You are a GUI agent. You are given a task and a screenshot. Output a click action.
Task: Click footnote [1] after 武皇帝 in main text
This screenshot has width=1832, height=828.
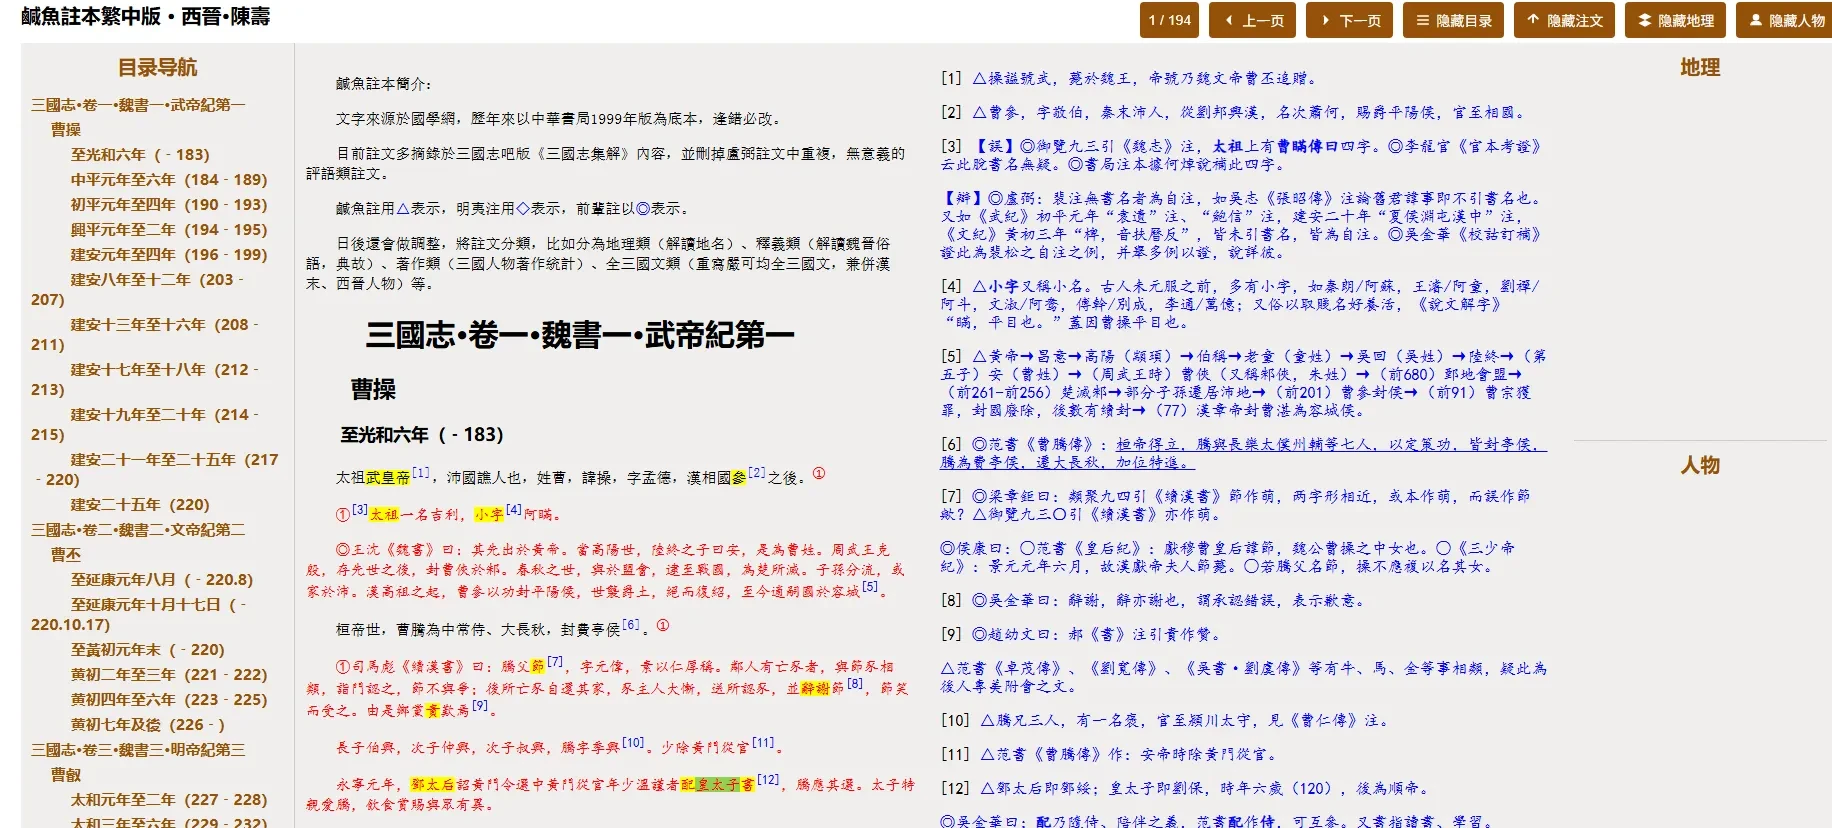point(421,473)
